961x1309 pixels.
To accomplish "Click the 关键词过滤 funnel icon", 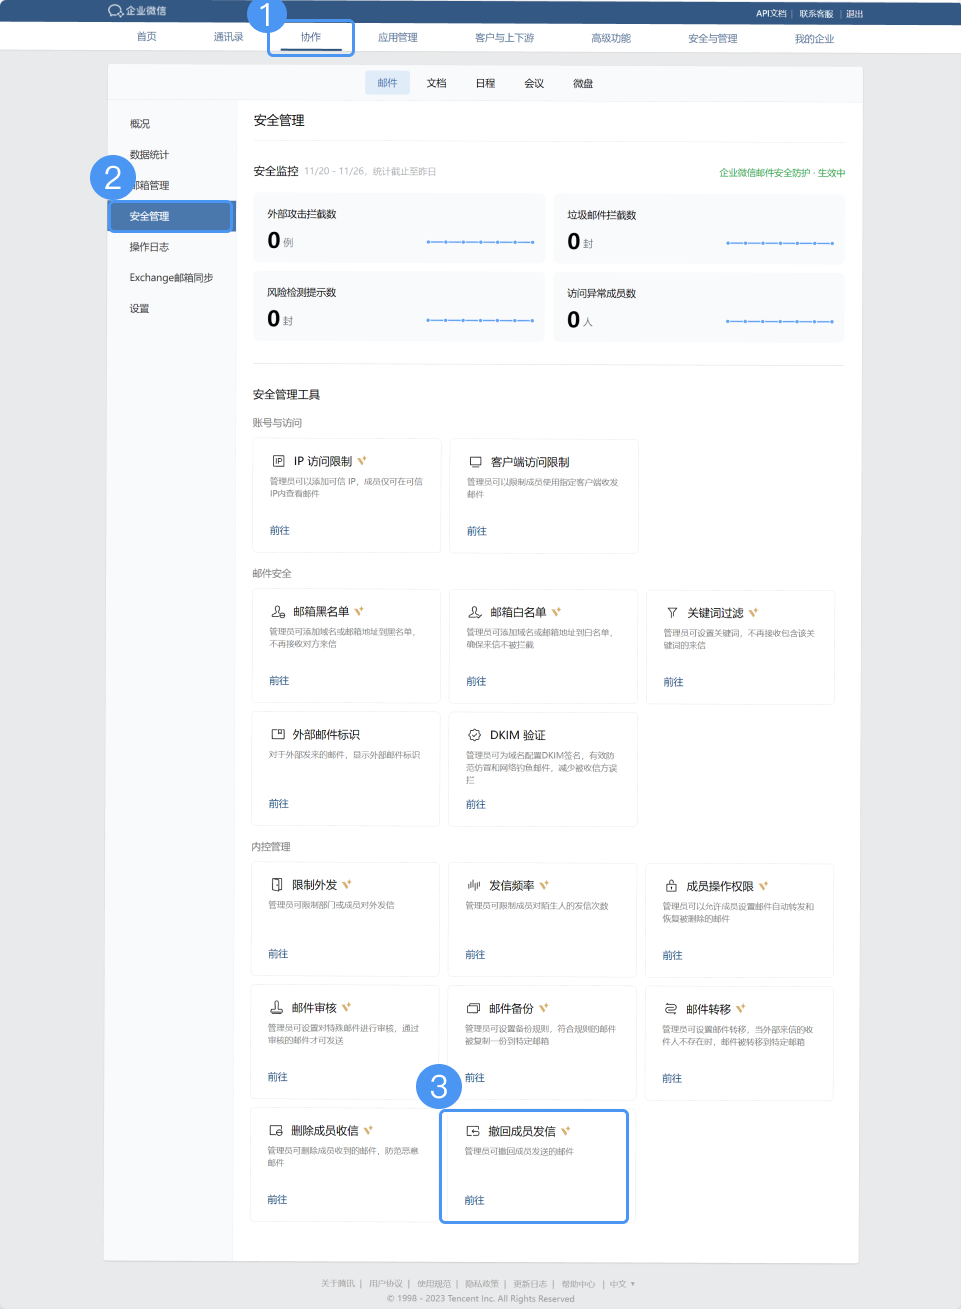I will click(x=672, y=612).
